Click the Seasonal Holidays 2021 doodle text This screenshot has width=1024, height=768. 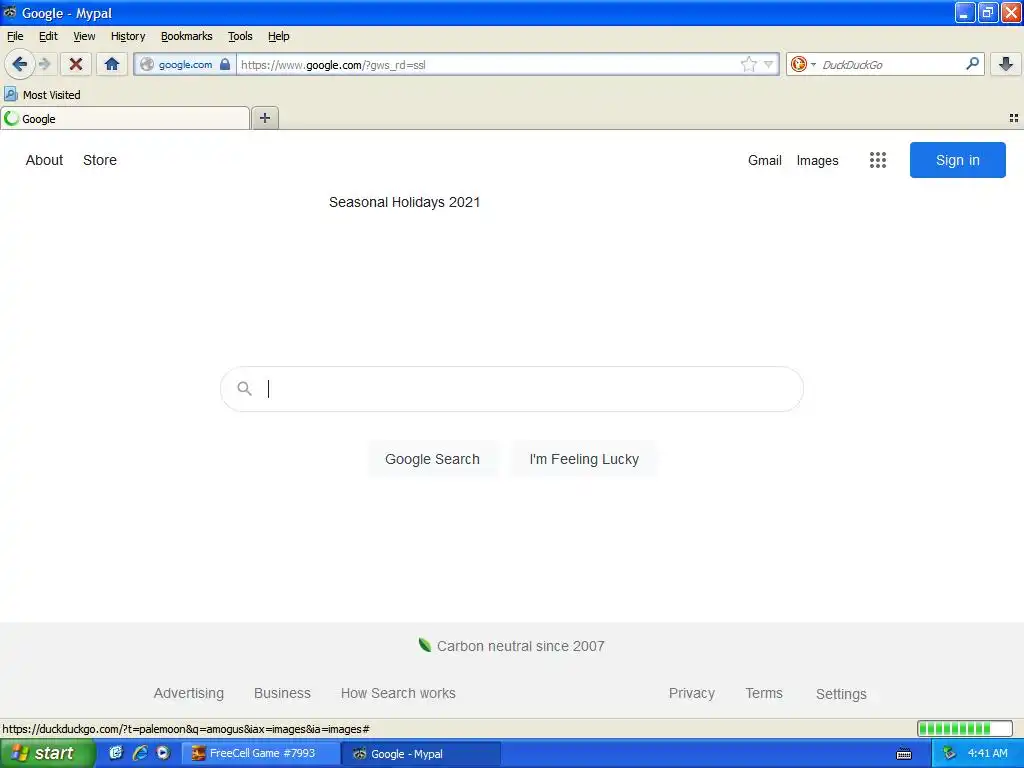coord(404,202)
